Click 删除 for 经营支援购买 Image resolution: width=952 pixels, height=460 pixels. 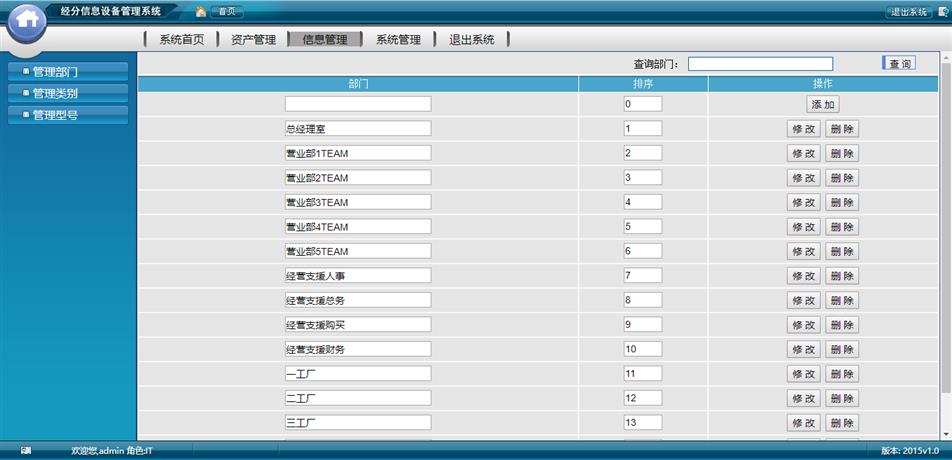(x=842, y=325)
